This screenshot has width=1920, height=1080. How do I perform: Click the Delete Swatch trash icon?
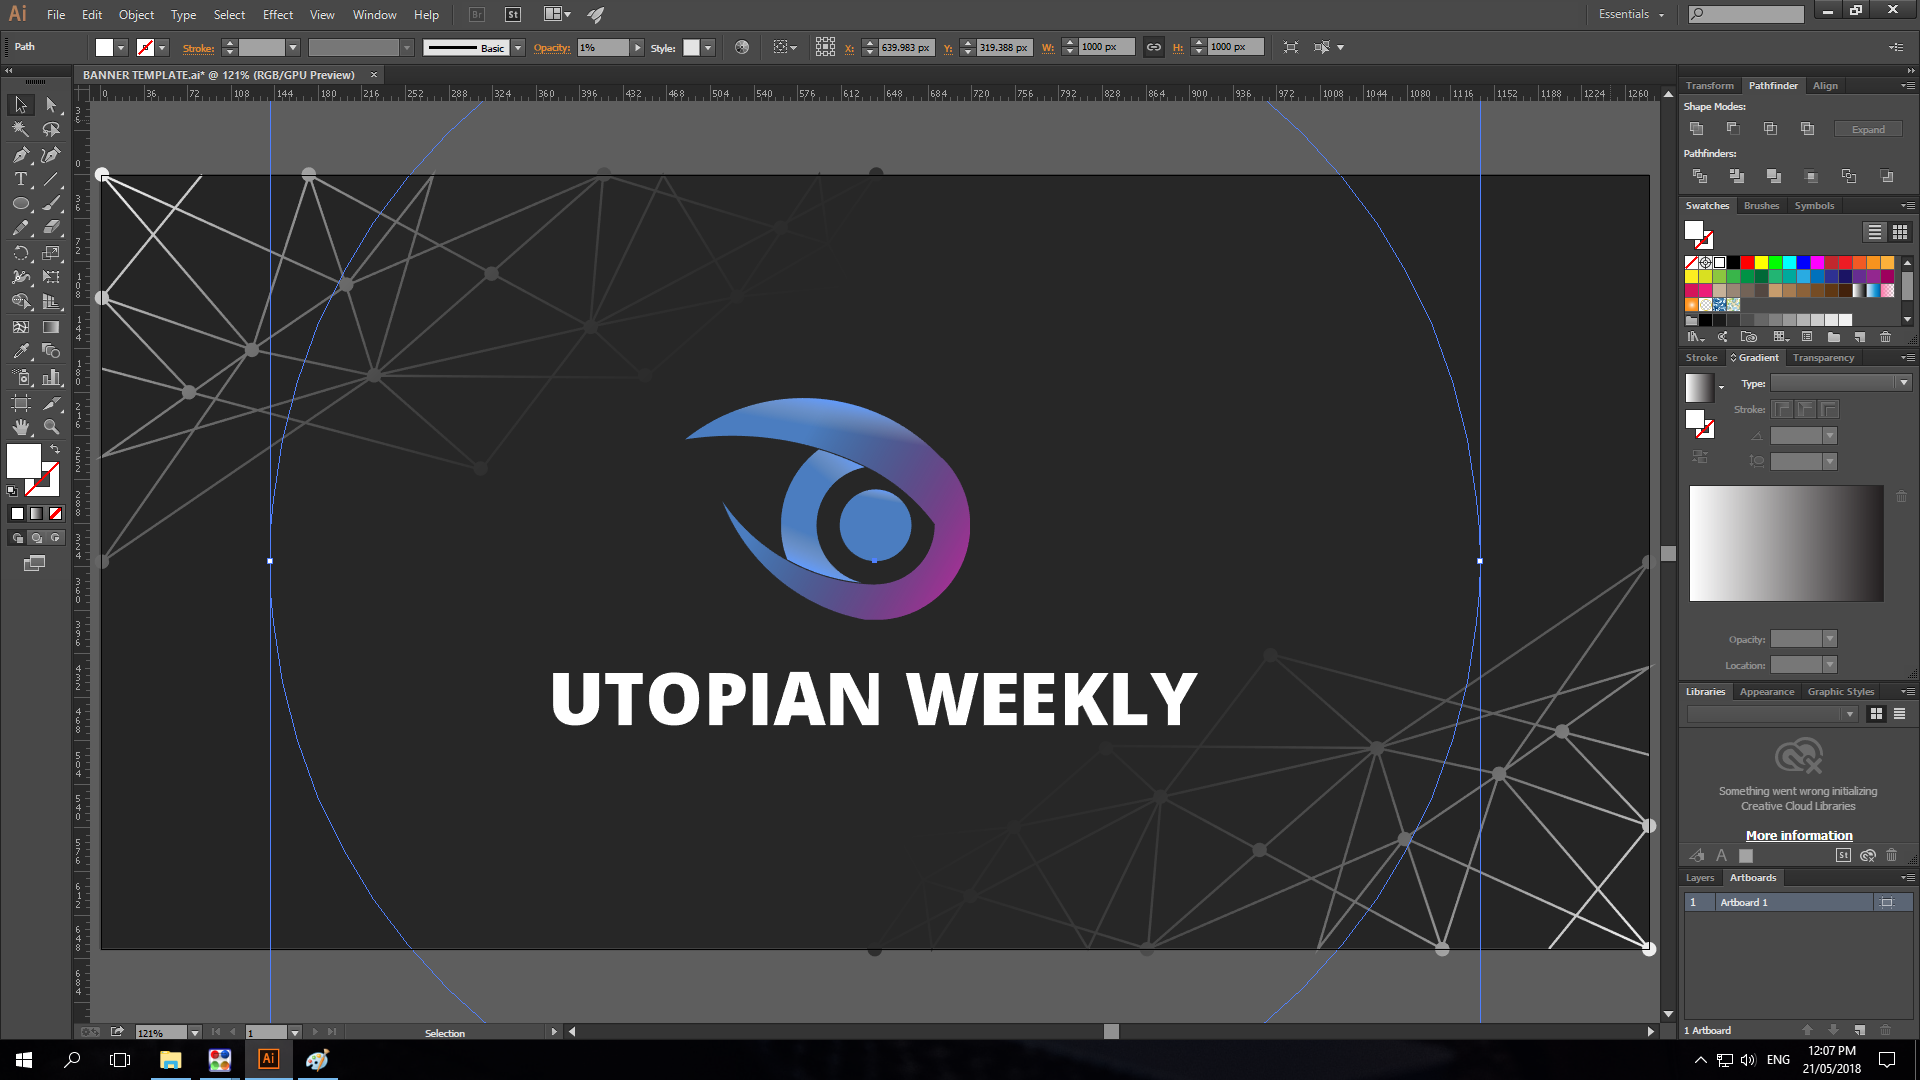point(1885,337)
